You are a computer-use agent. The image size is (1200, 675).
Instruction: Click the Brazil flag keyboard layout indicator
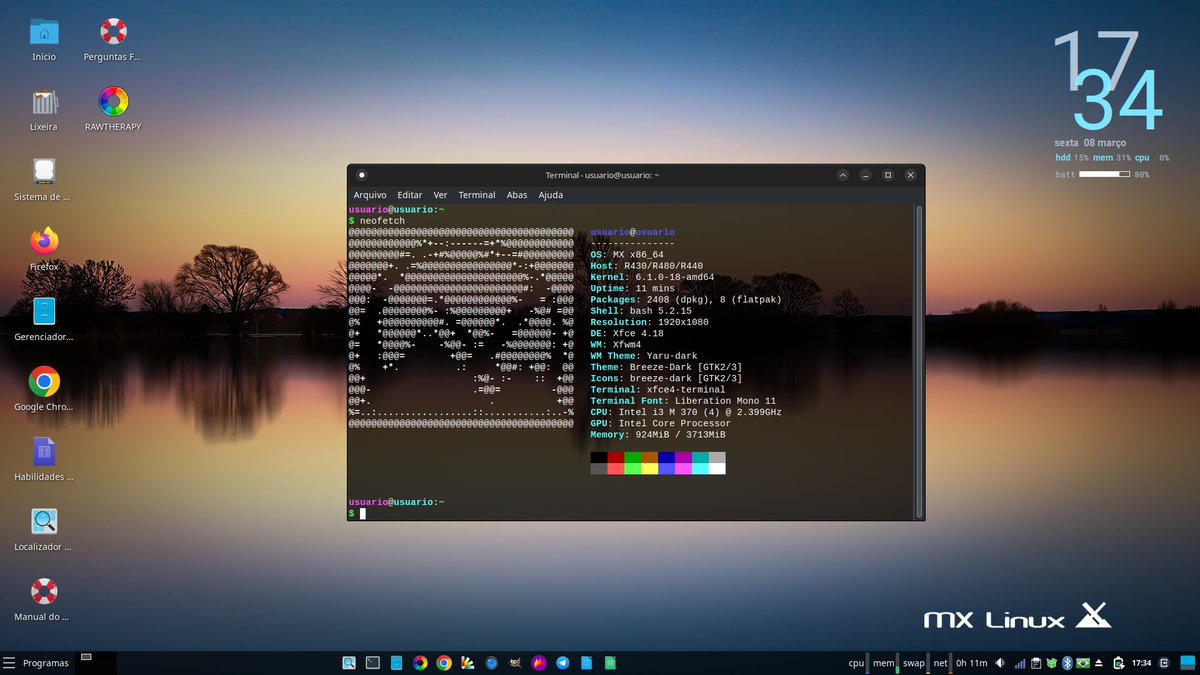[x=1083, y=663]
